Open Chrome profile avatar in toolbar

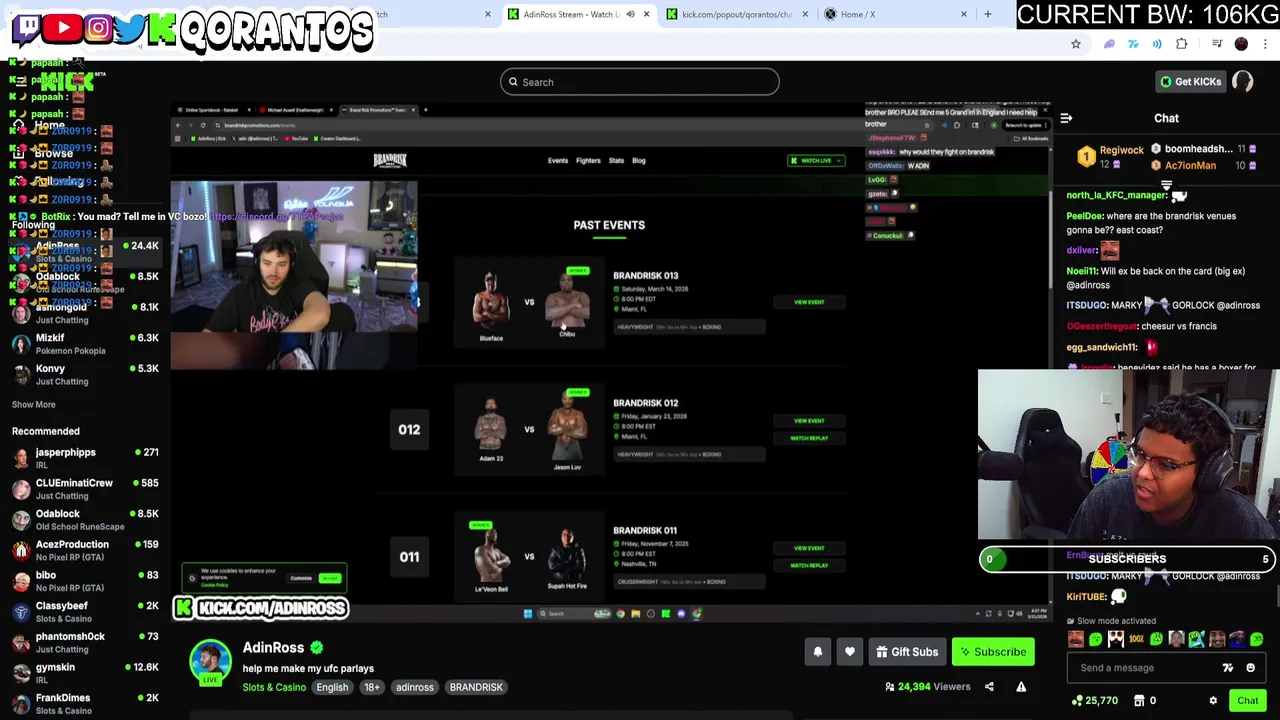(x=1241, y=44)
